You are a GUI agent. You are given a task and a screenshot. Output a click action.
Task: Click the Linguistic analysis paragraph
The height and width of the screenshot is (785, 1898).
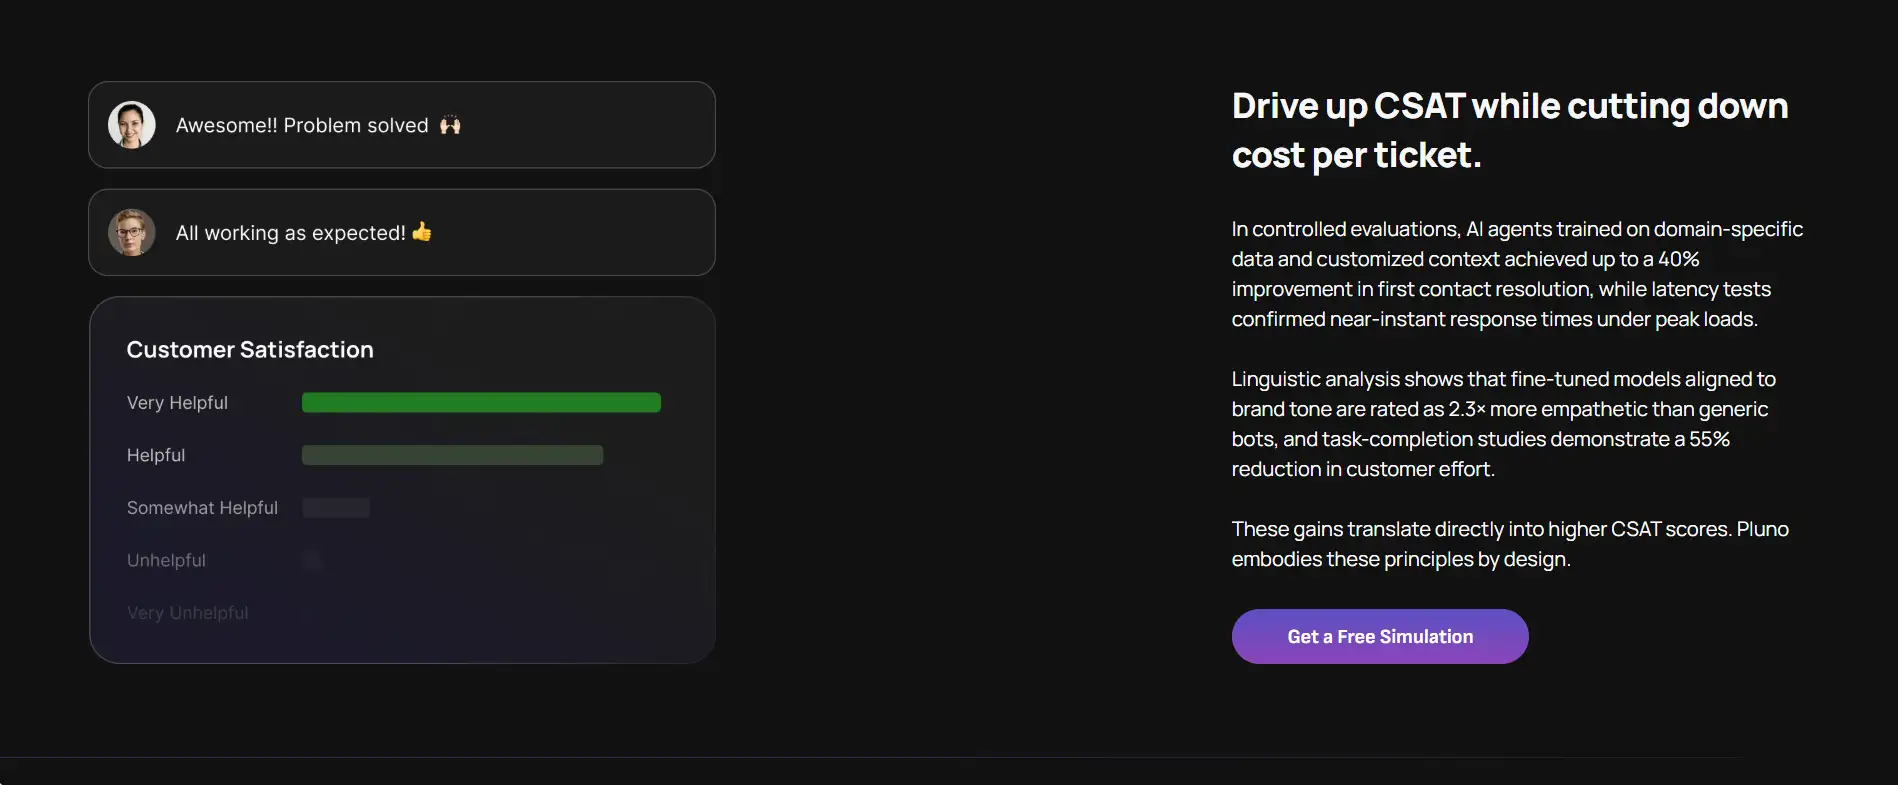(1503, 424)
